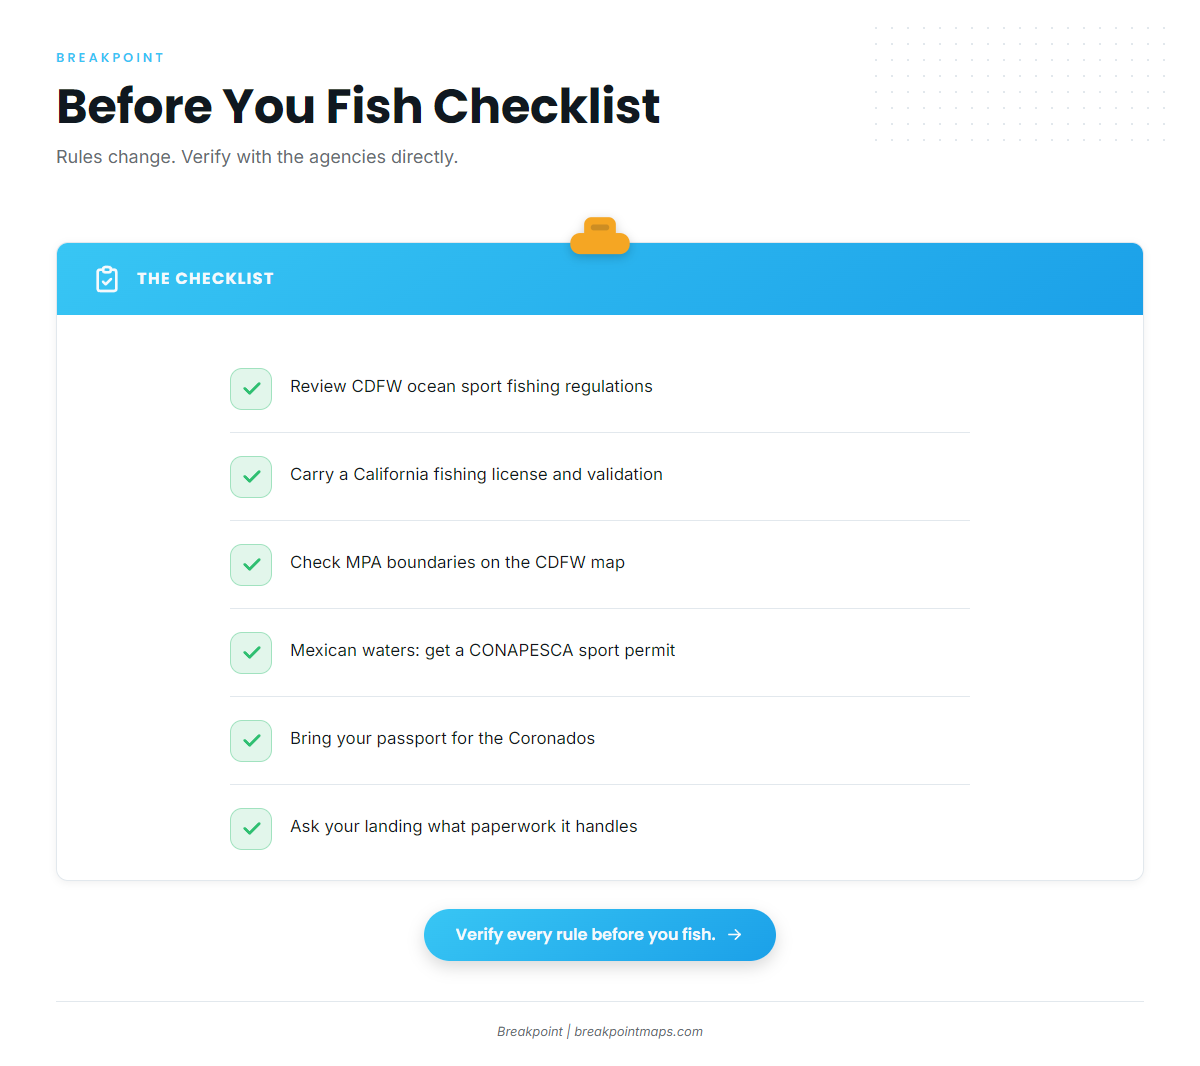Image resolution: width=1200 pixels, height=1066 pixels.
Task: Open breakpointmaps.com footer link
Action: pyautogui.click(x=638, y=1031)
